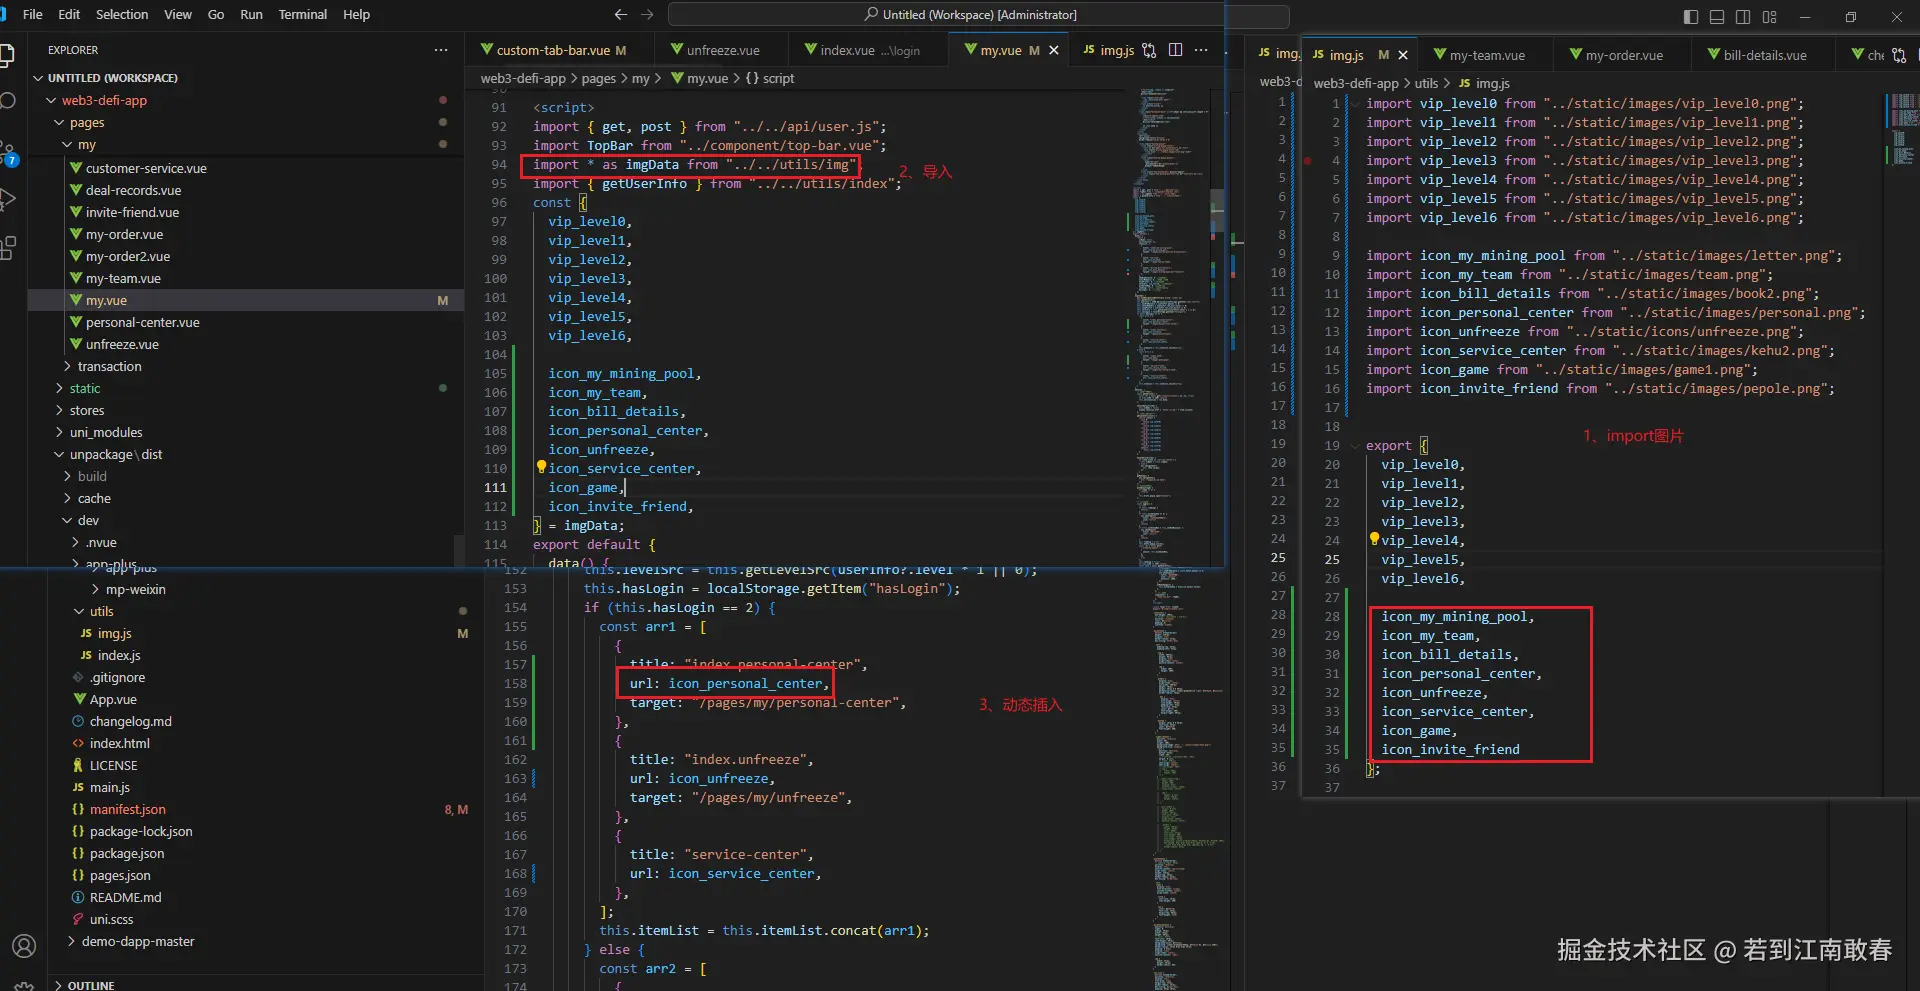Click Open Changes icon in right window tab bar
The height and width of the screenshot is (991, 1920).
point(1899,55)
